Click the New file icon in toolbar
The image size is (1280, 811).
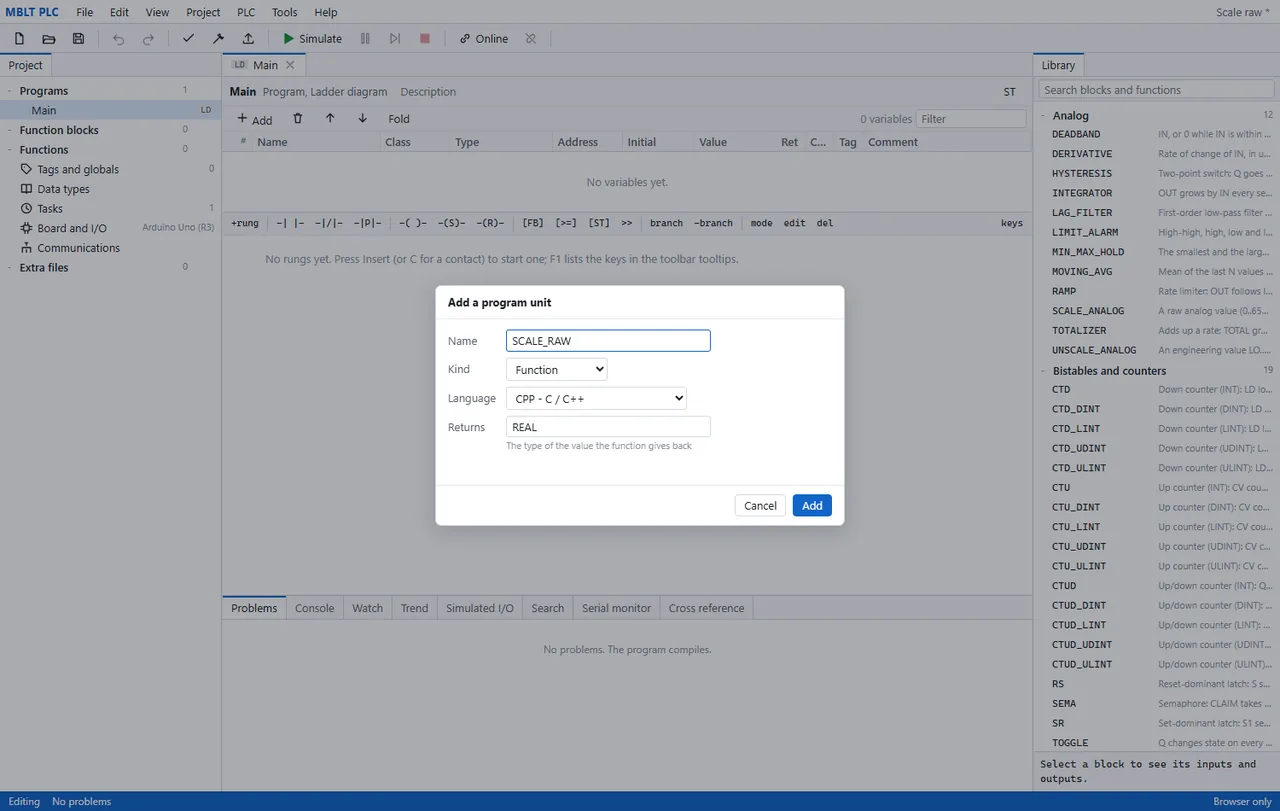19,39
